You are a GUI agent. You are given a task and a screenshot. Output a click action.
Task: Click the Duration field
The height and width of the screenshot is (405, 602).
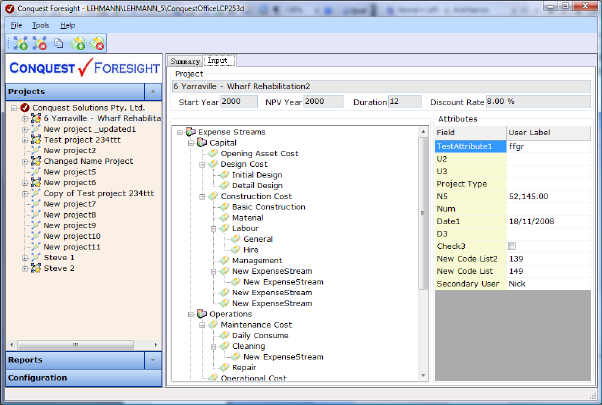click(x=405, y=102)
